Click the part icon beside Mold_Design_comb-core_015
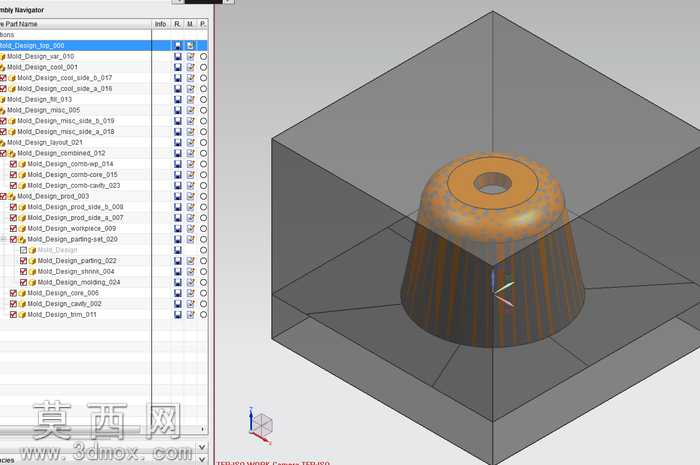 tap(22, 174)
